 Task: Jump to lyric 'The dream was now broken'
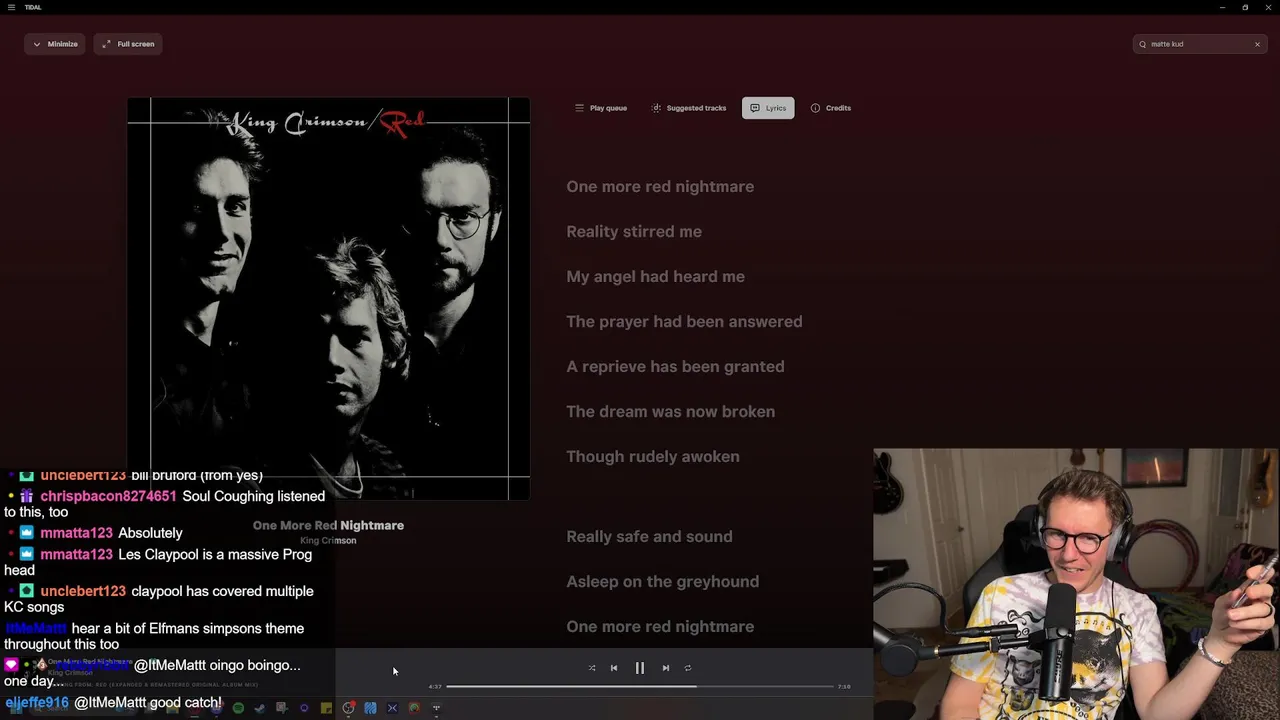(x=670, y=412)
